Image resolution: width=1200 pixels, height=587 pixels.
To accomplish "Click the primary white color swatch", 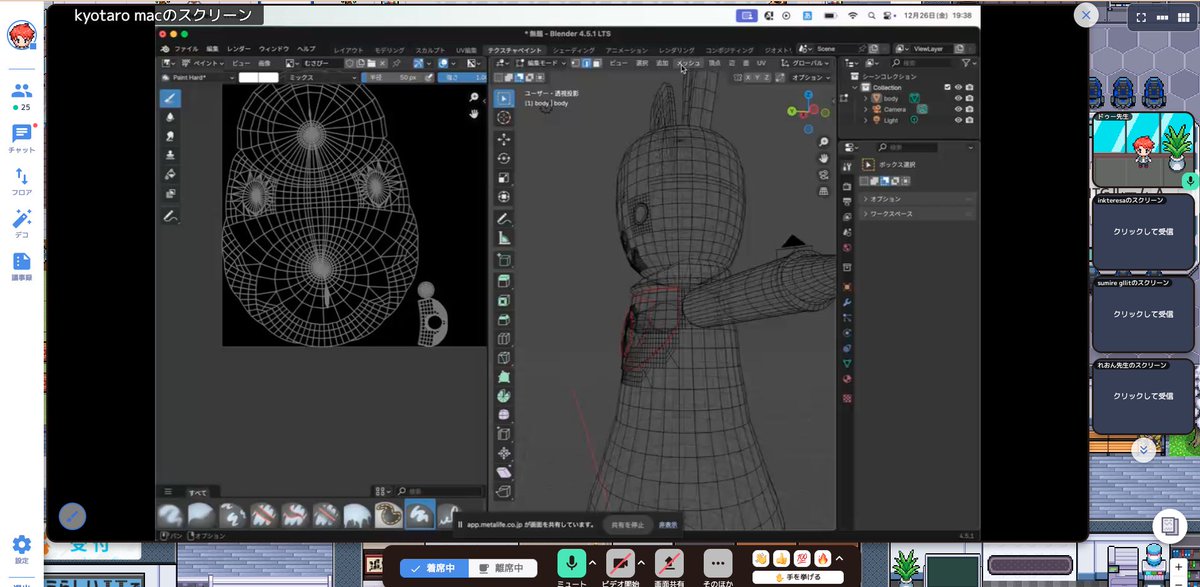I will pyautogui.click(x=249, y=77).
